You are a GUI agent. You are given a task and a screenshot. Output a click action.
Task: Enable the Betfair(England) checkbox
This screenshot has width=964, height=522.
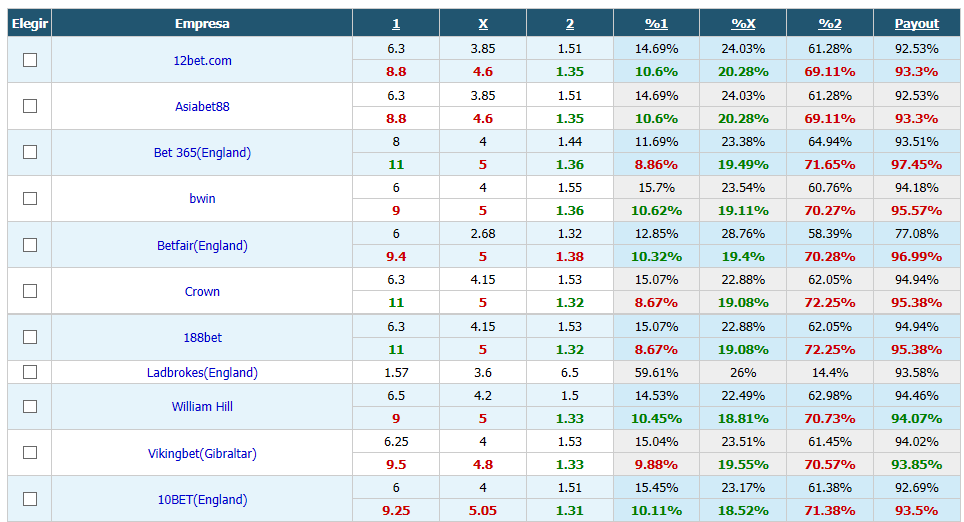pos(30,245)
